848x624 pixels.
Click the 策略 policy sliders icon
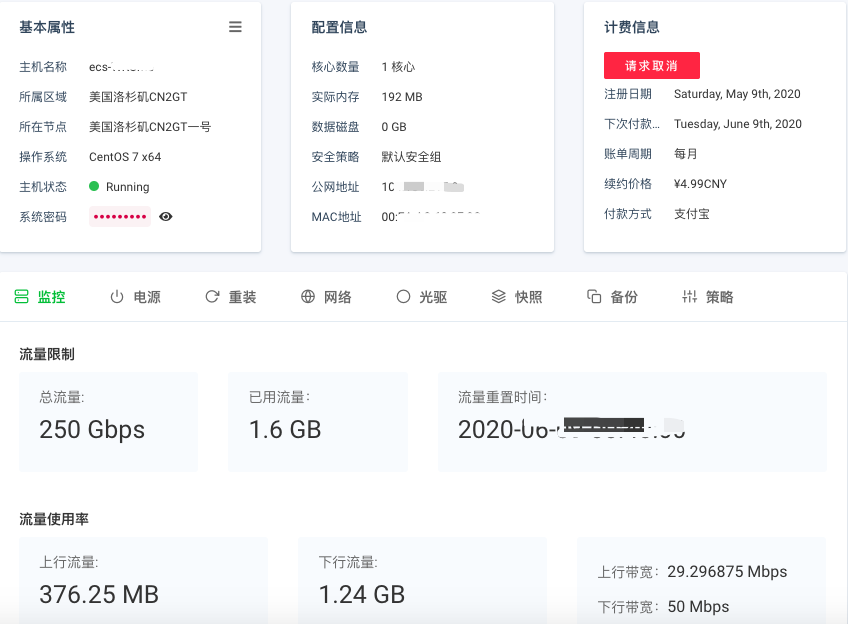[x=689, y=297]
